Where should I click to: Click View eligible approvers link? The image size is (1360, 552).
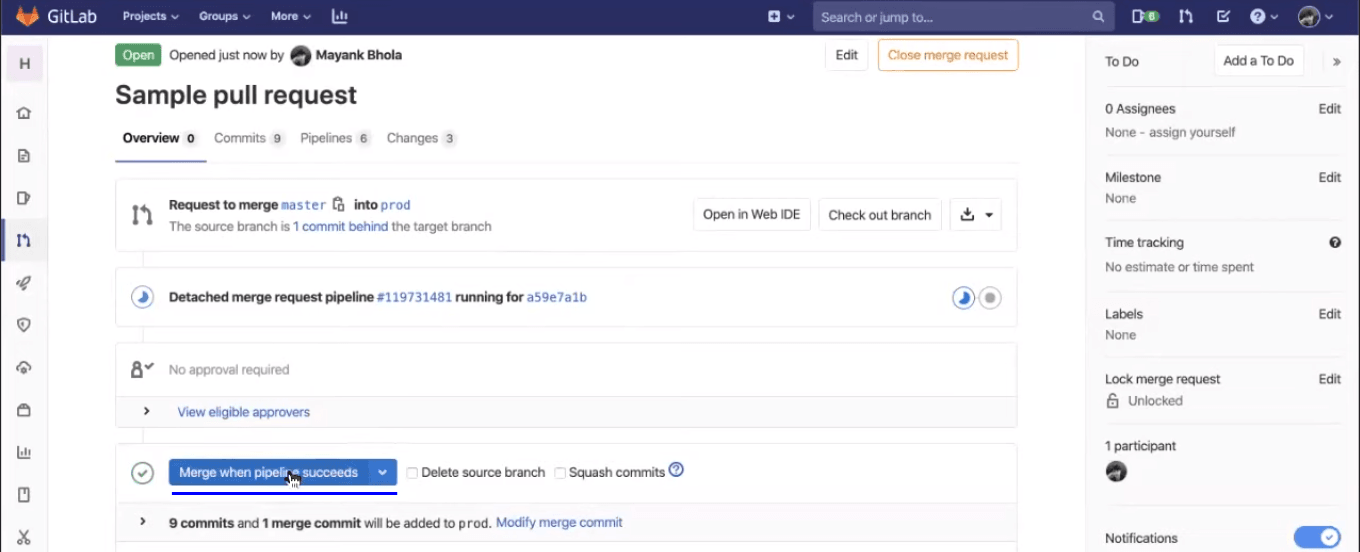[244, 412]
